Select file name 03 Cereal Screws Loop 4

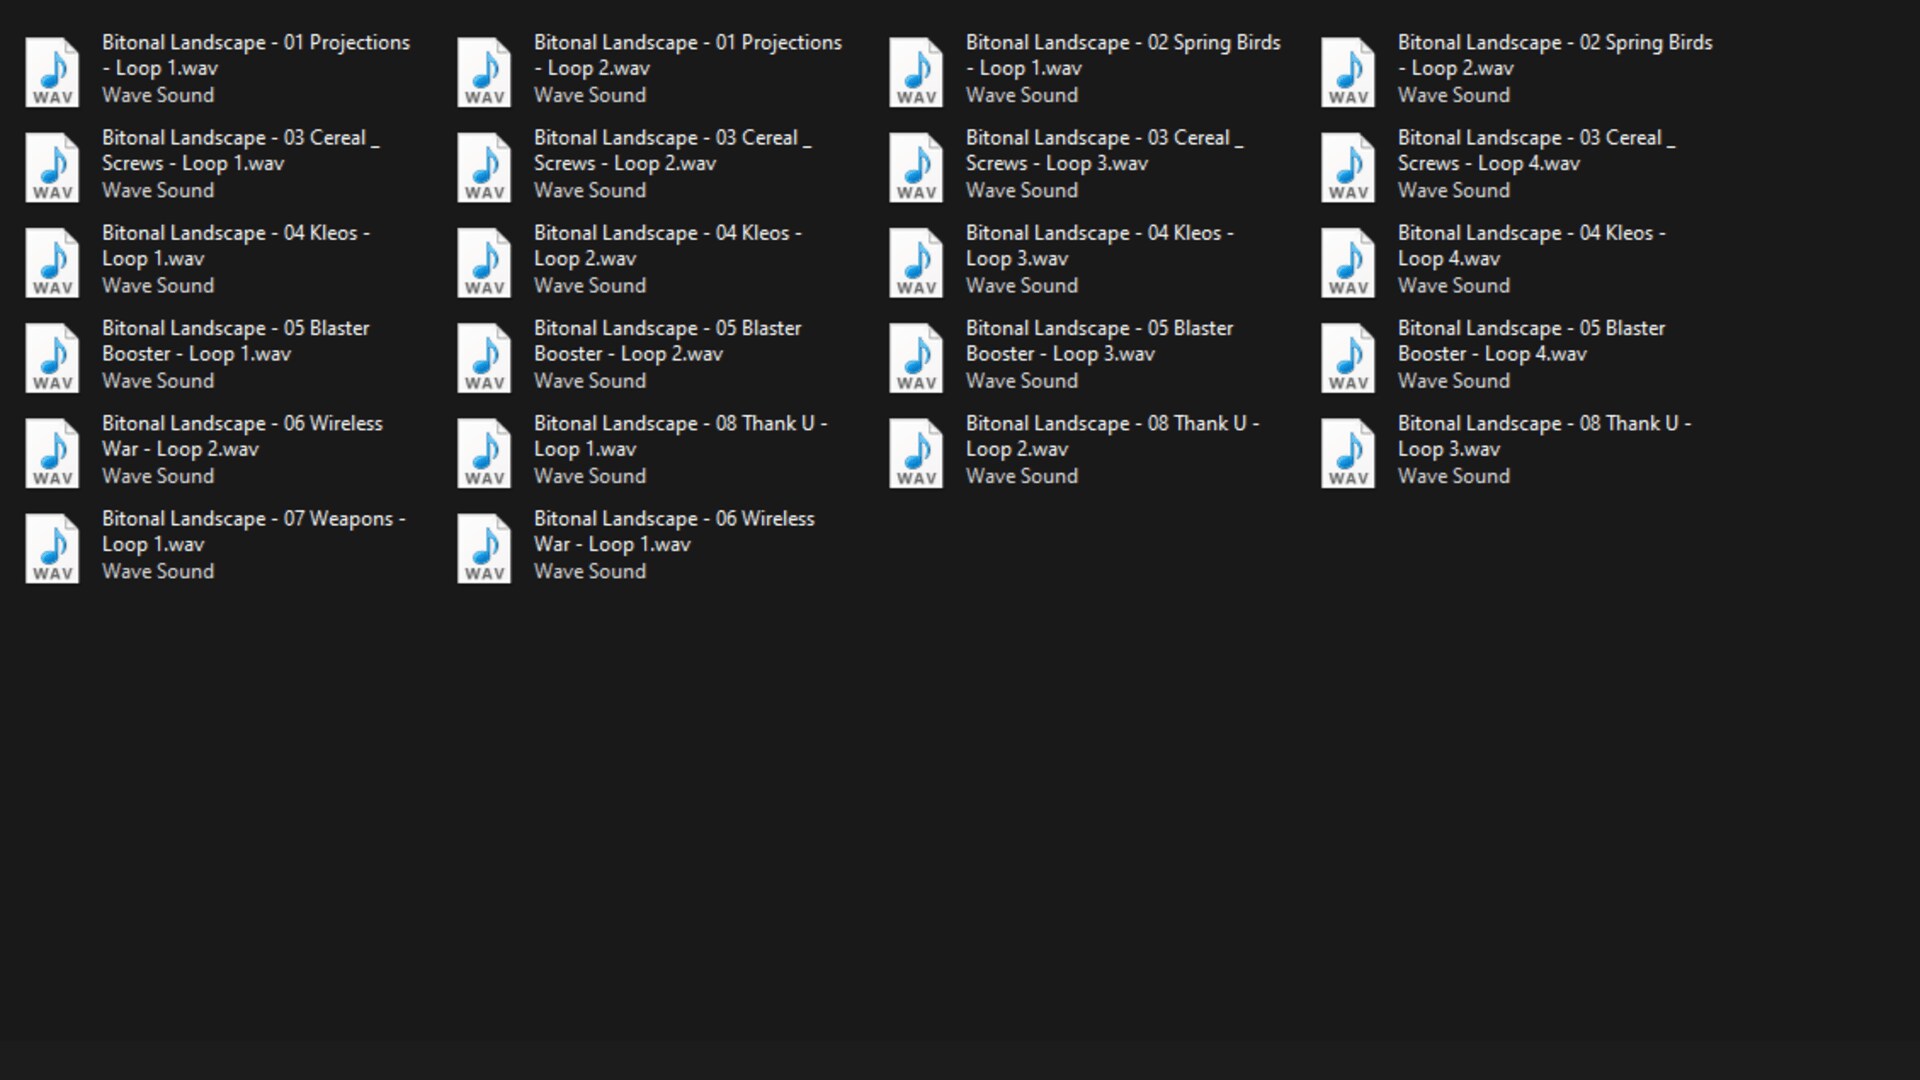click(1535, 151)
